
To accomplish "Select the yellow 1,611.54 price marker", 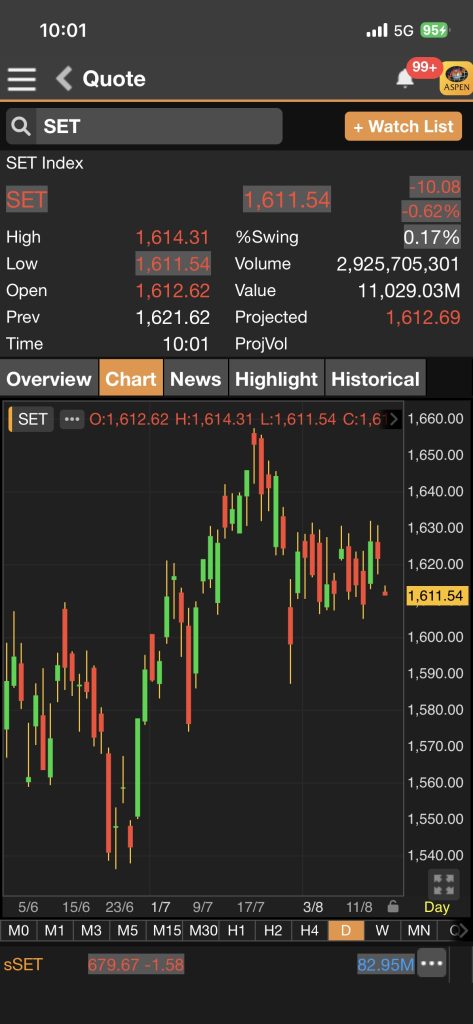I will click(437, 596).
